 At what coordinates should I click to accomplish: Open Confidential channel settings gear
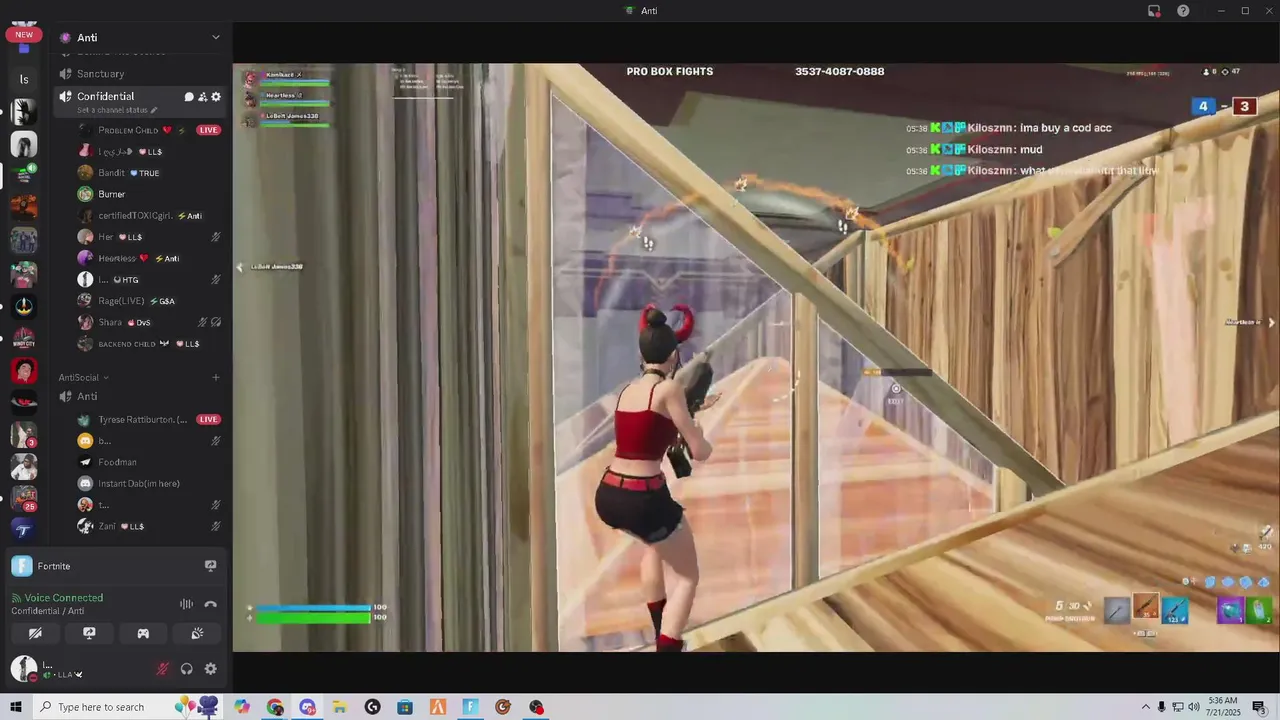click(x=216, y=97)
